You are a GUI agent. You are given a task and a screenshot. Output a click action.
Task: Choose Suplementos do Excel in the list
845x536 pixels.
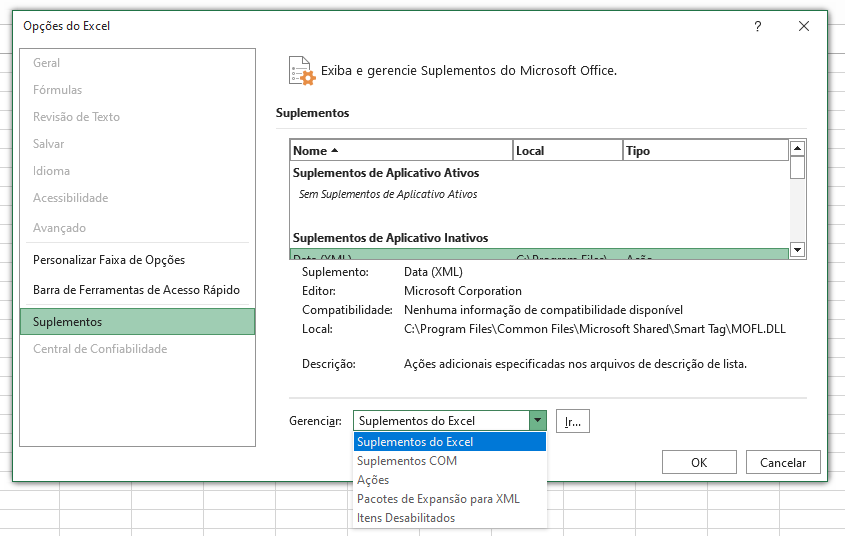(450, 442)
